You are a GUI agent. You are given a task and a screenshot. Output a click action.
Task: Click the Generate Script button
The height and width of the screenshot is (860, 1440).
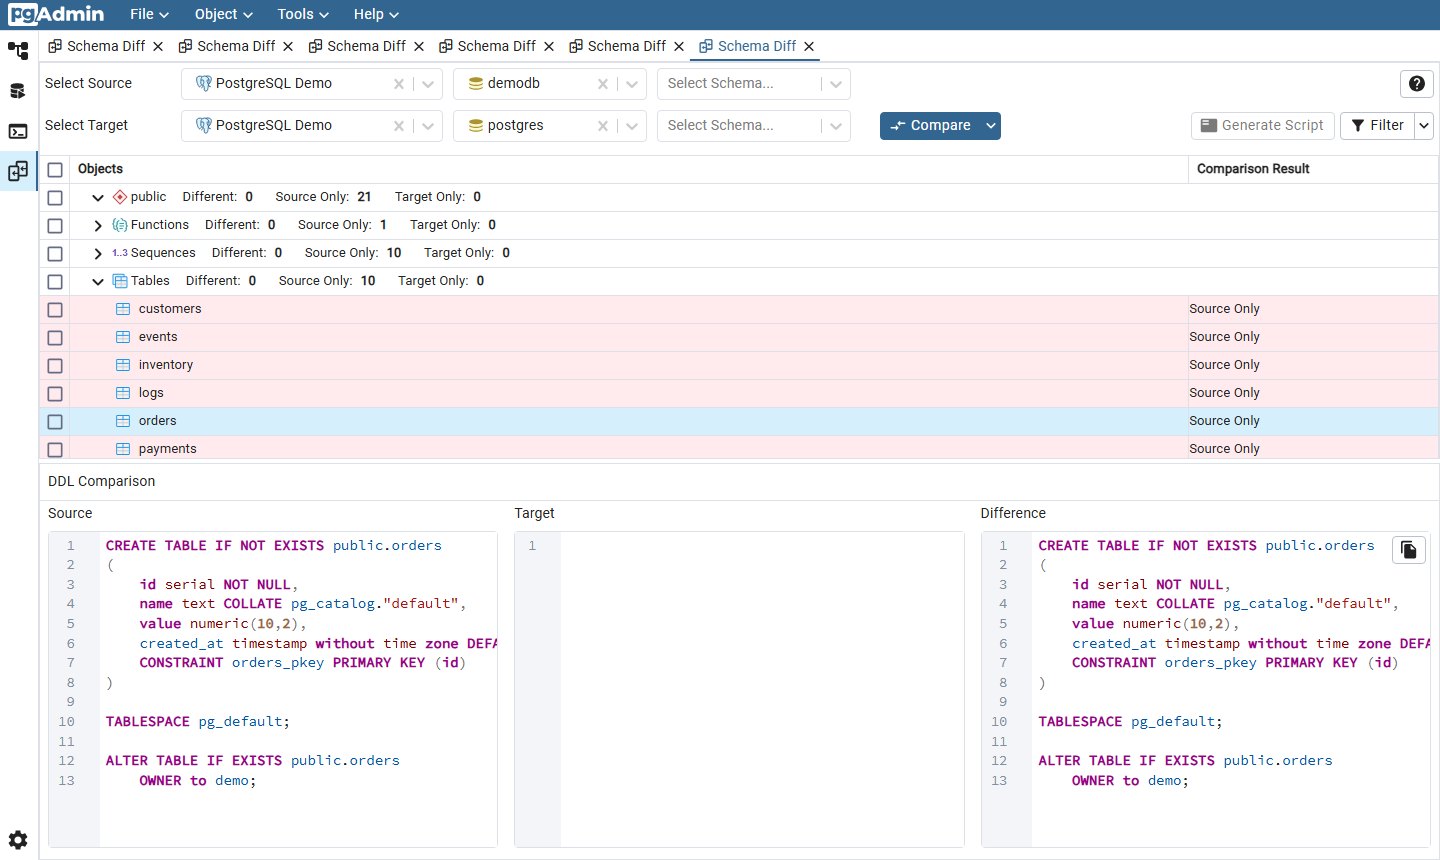[x=1263, y=126]
